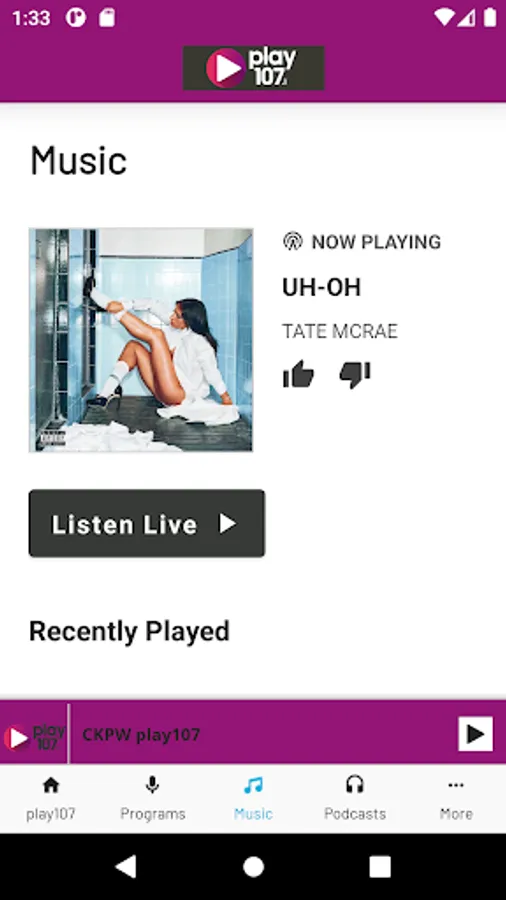Image resolution: width=506 pixels, height=900 pixels.
Task: Tap the play107 logo in the header
Action: [254, 68]
